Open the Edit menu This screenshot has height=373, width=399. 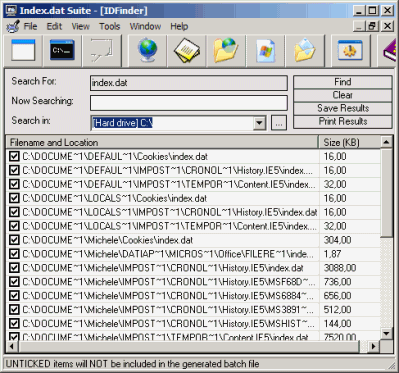pos(54,26)
